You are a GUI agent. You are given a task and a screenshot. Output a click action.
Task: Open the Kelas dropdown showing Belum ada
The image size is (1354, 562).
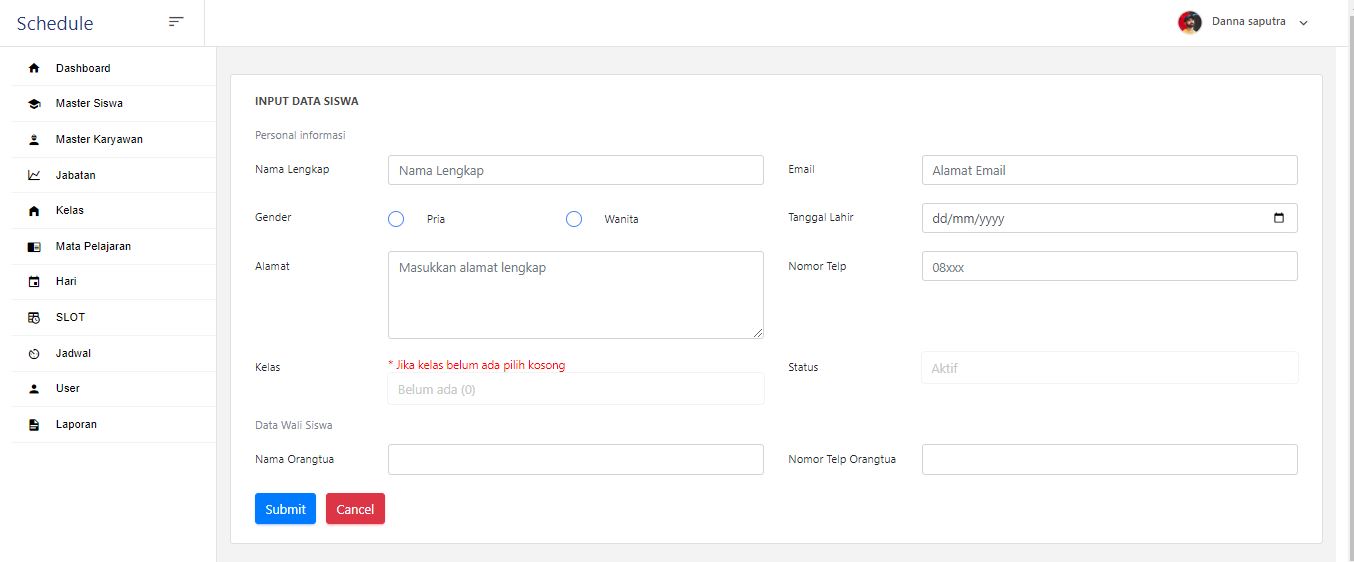pos(575,389)
